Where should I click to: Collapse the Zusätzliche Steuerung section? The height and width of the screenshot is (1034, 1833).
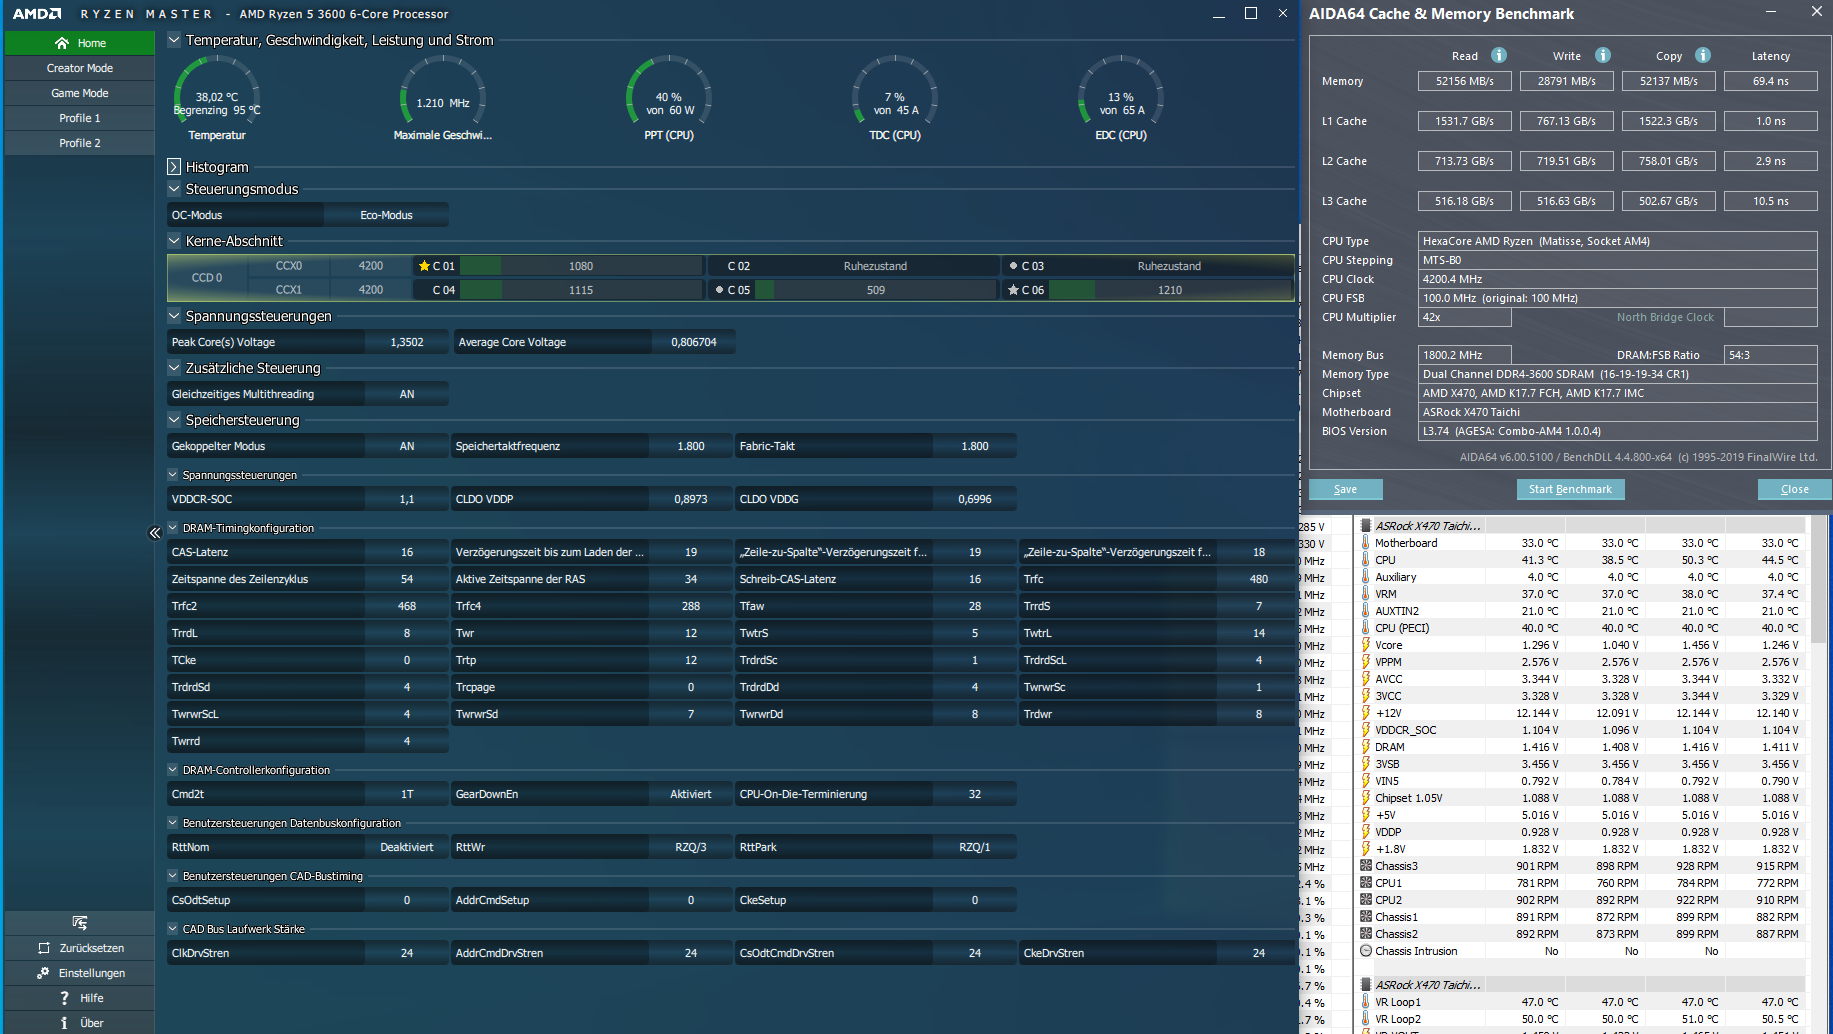pyautogui.click(x=174, y=368)
